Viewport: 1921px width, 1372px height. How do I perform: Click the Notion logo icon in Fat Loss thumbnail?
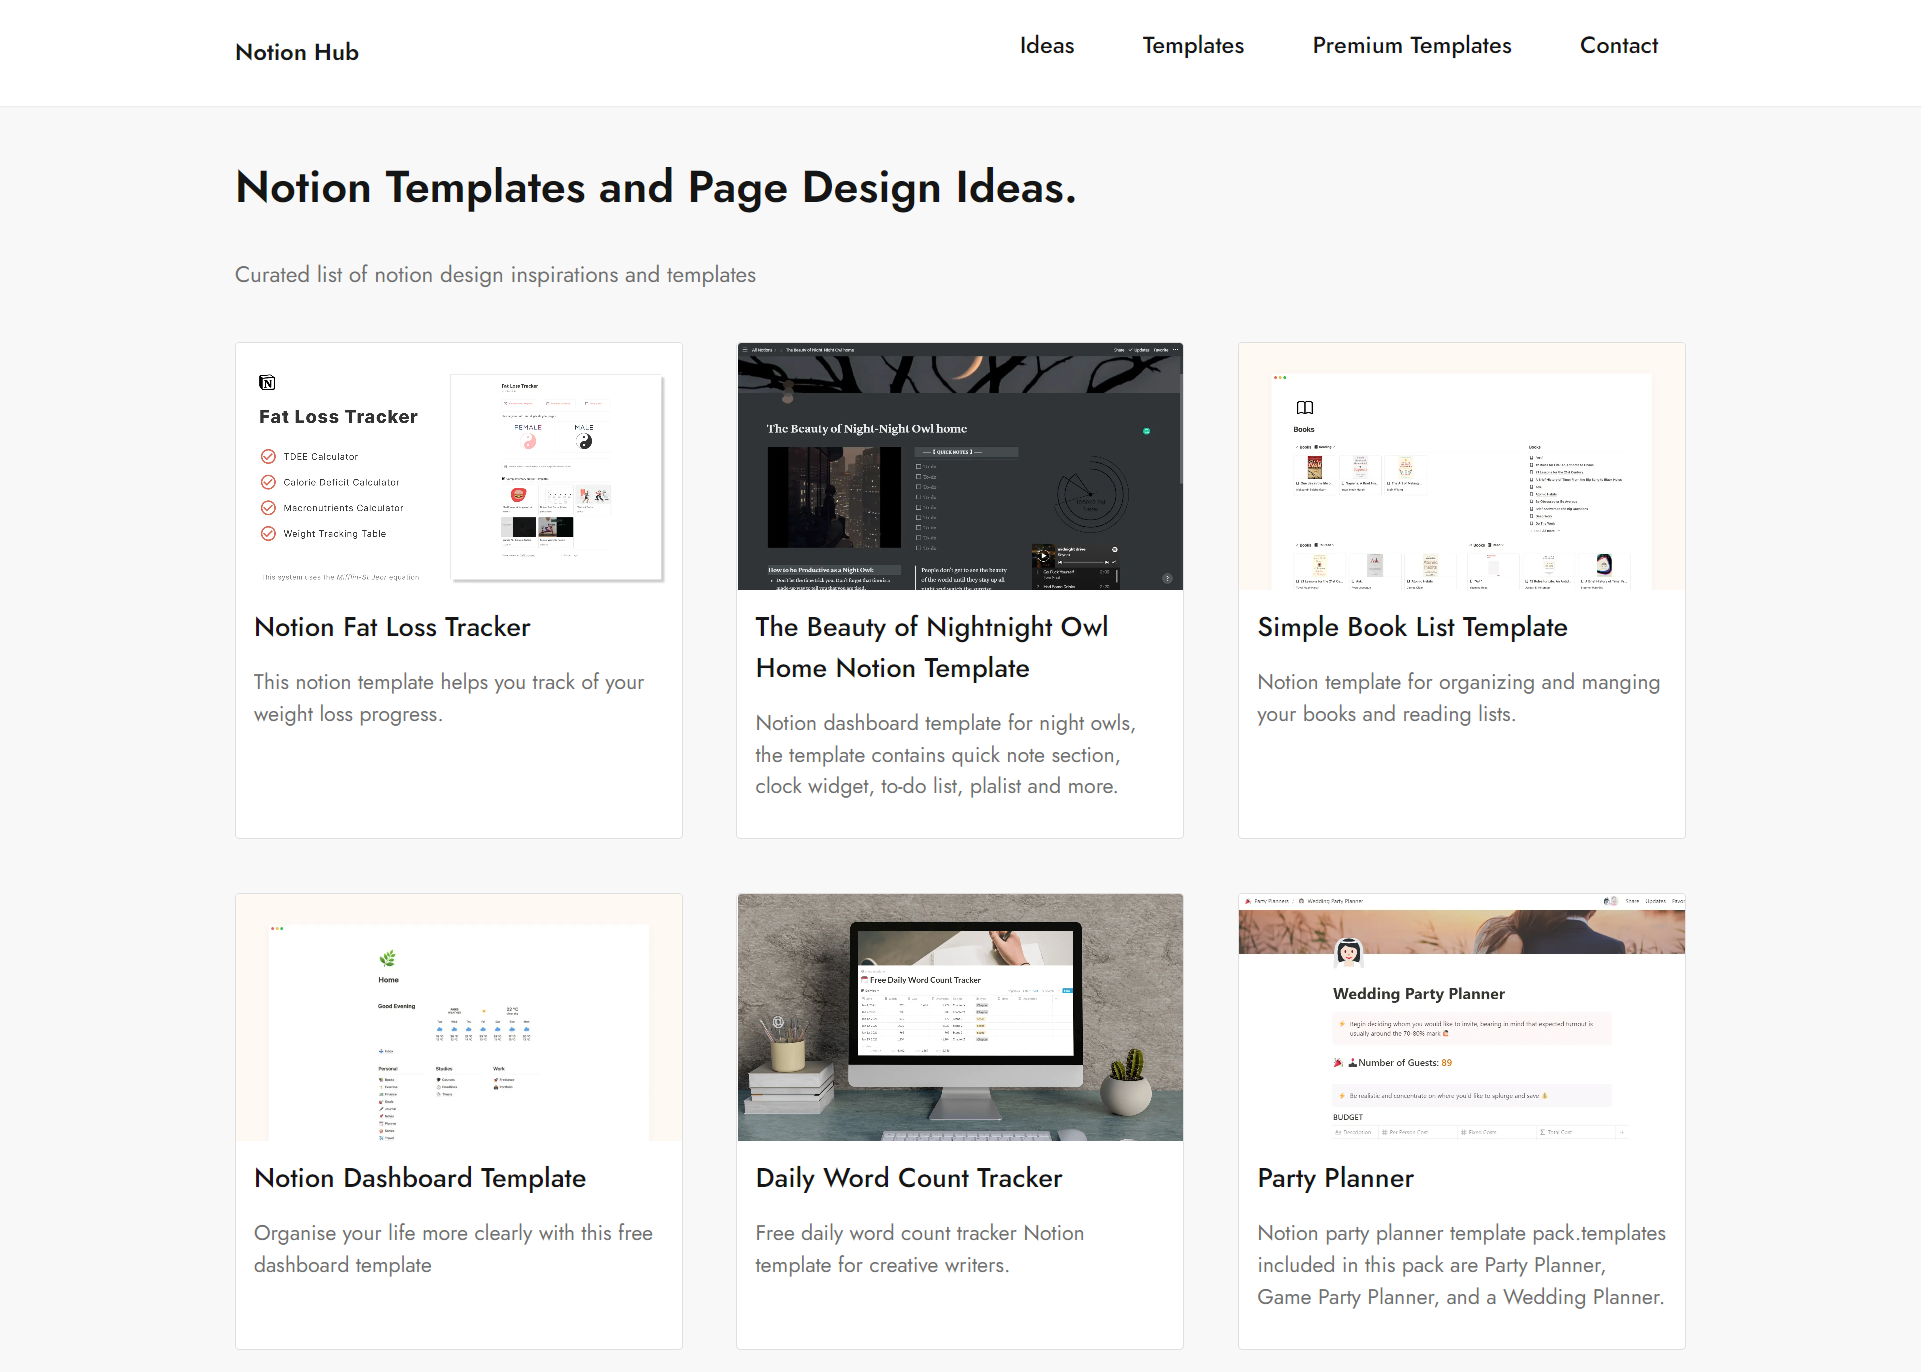pyautogui.click(x=267, y=382)
